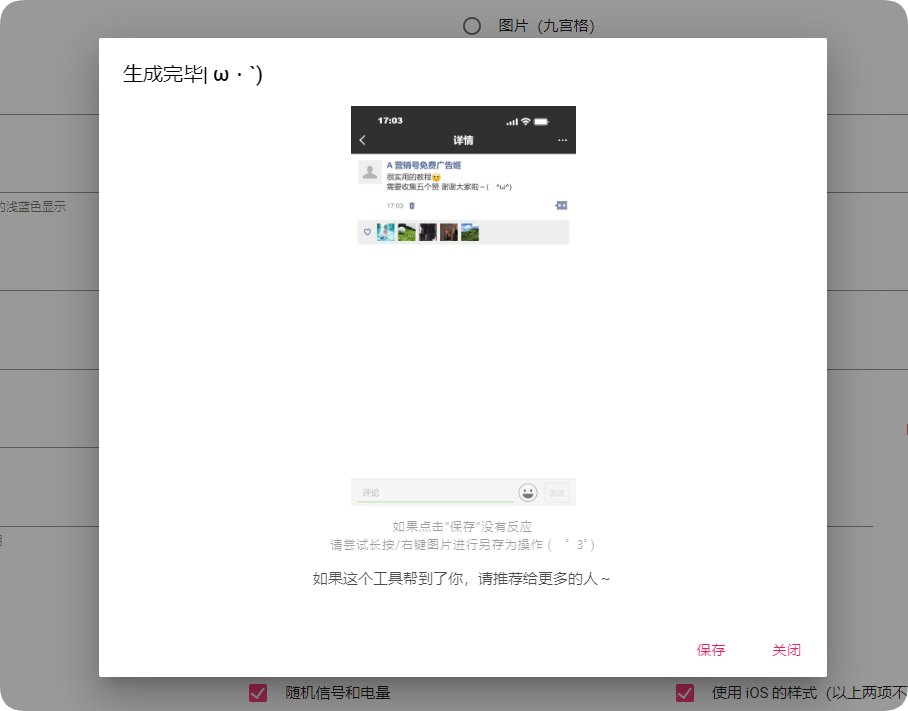Click the heart like icon in preview
Viewport: 908px width, 711px height.
click(x=367, y=232)
